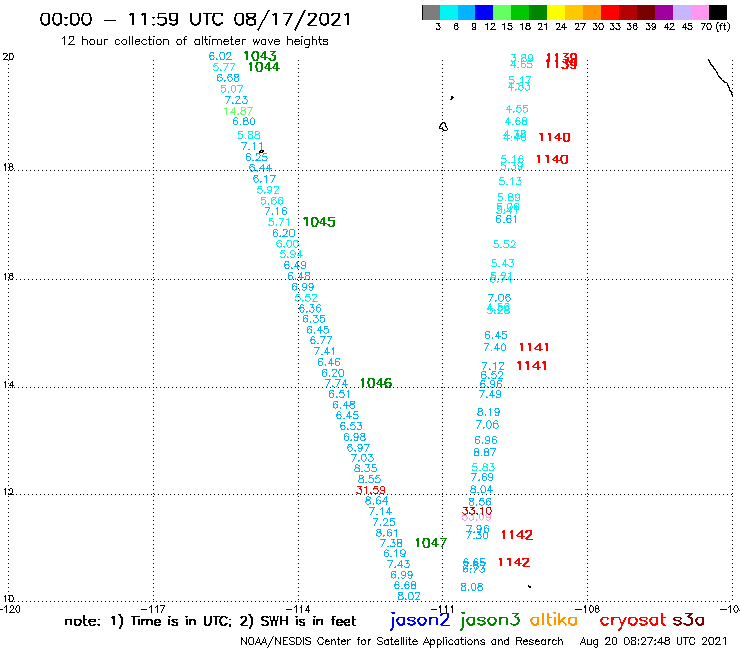Click the latitude axis label '20'

coord(8,57)
